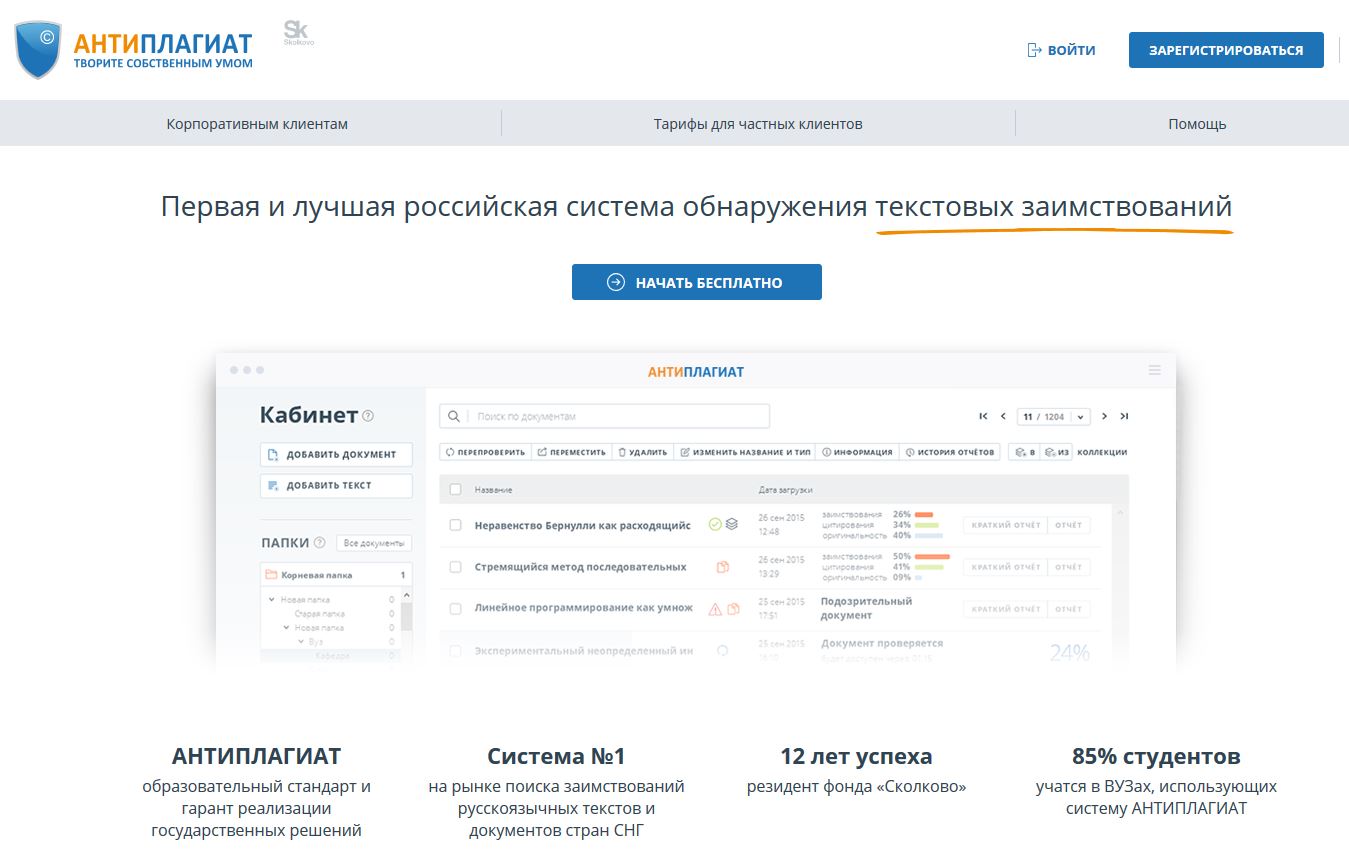Click the 26% заимствования bar in first row

tap(923, 514)
